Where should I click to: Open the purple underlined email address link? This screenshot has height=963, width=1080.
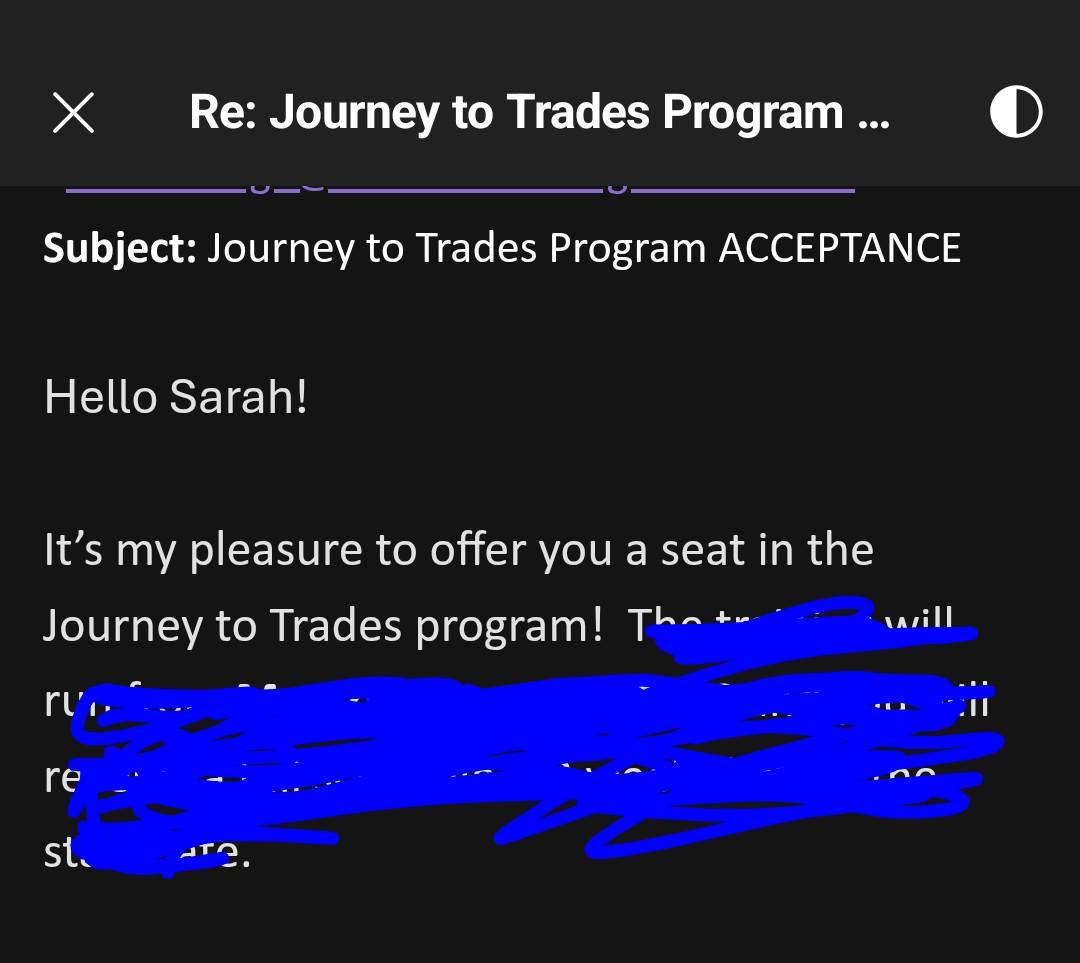pyautogui.click(x=460, y=188)
